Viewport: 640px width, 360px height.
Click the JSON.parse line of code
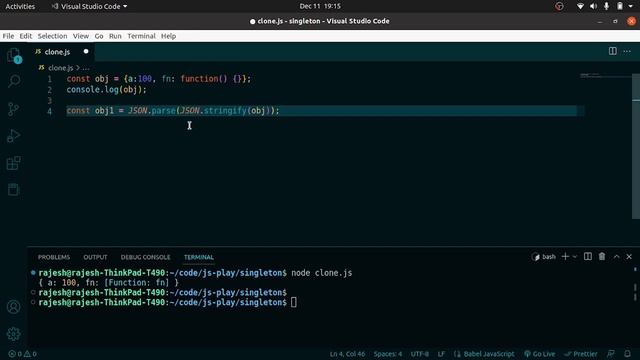pos(173,111)
